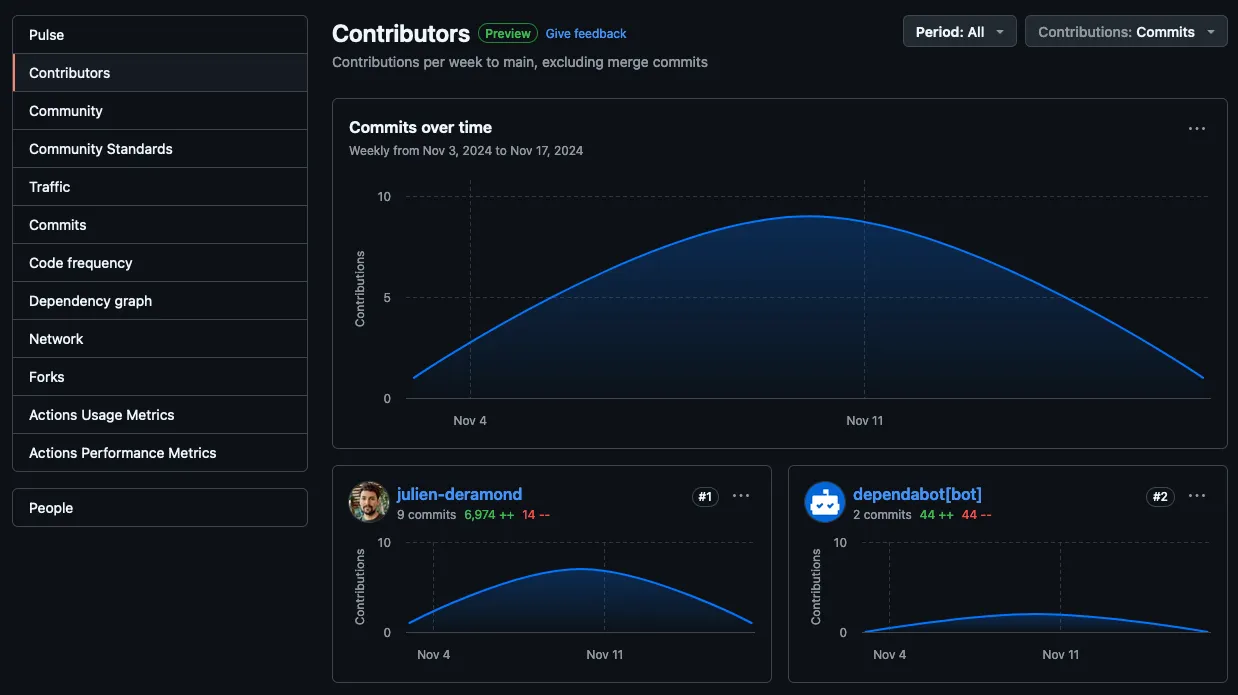Open Actions Performance Metrics
The height and width of the screenshot is (695, 1238).
click(x=160, y=453)
